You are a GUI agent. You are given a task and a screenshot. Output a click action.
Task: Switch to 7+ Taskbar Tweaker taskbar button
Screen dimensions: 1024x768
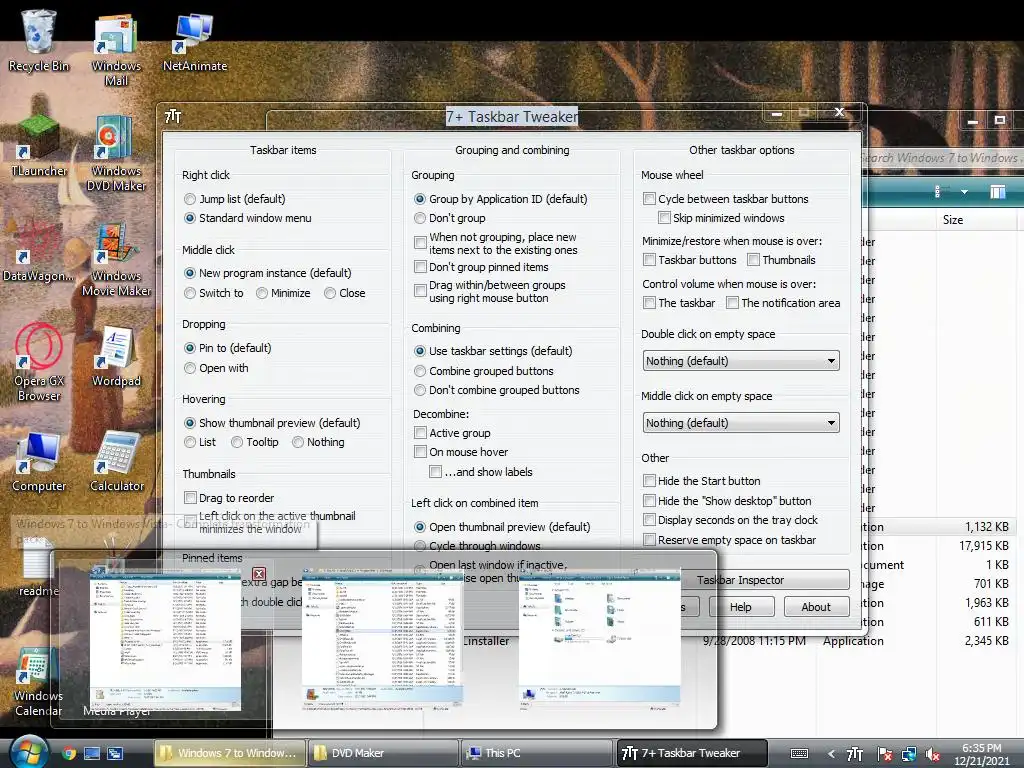(x=690, y=753)
